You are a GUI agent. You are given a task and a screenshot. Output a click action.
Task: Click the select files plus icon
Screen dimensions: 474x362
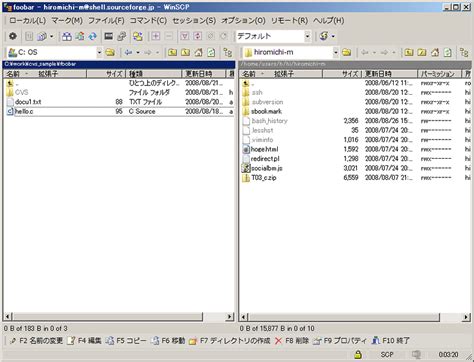(x=156, y=36)
